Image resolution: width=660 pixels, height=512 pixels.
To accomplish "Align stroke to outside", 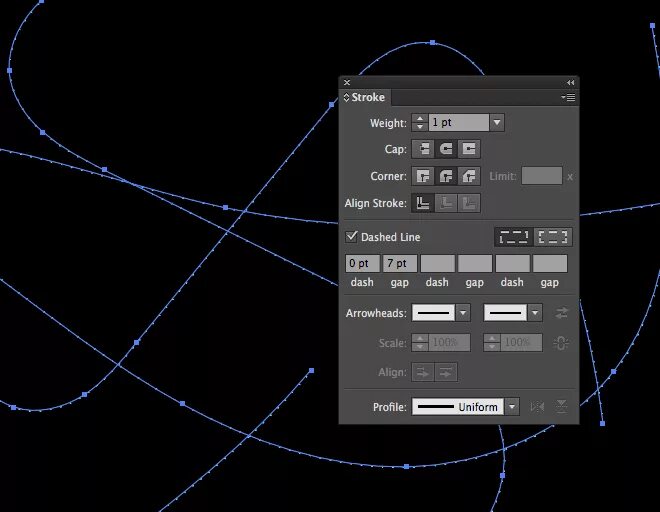I will (468, 203).
